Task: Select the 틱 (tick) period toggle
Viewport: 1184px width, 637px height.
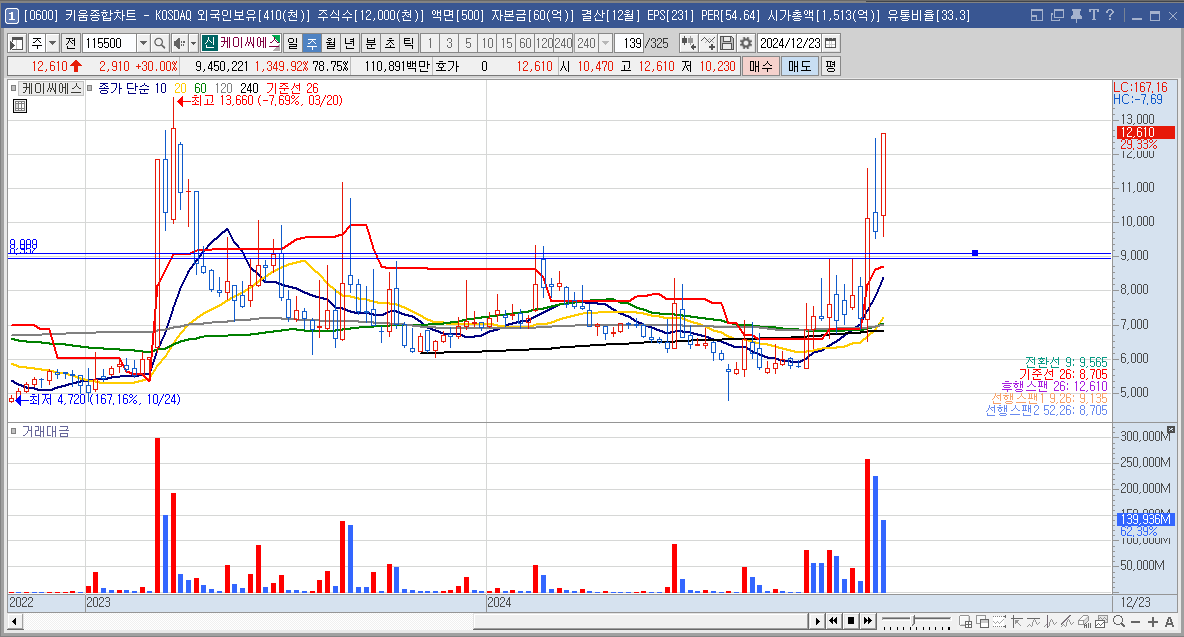Action: click(409, 43)
